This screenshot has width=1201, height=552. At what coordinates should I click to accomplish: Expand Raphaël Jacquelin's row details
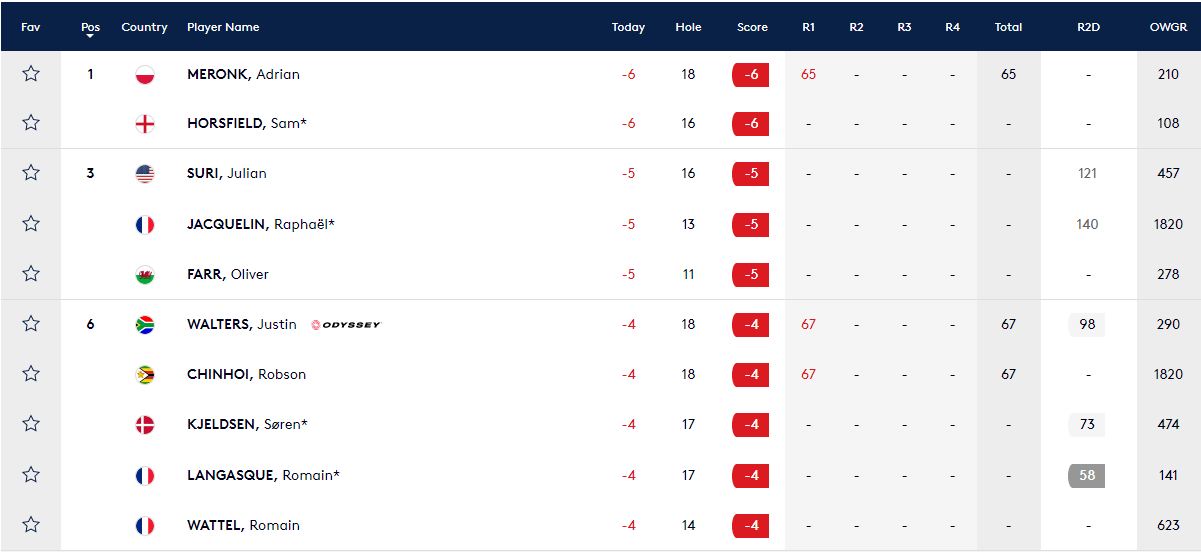click(x=600, y=224)
